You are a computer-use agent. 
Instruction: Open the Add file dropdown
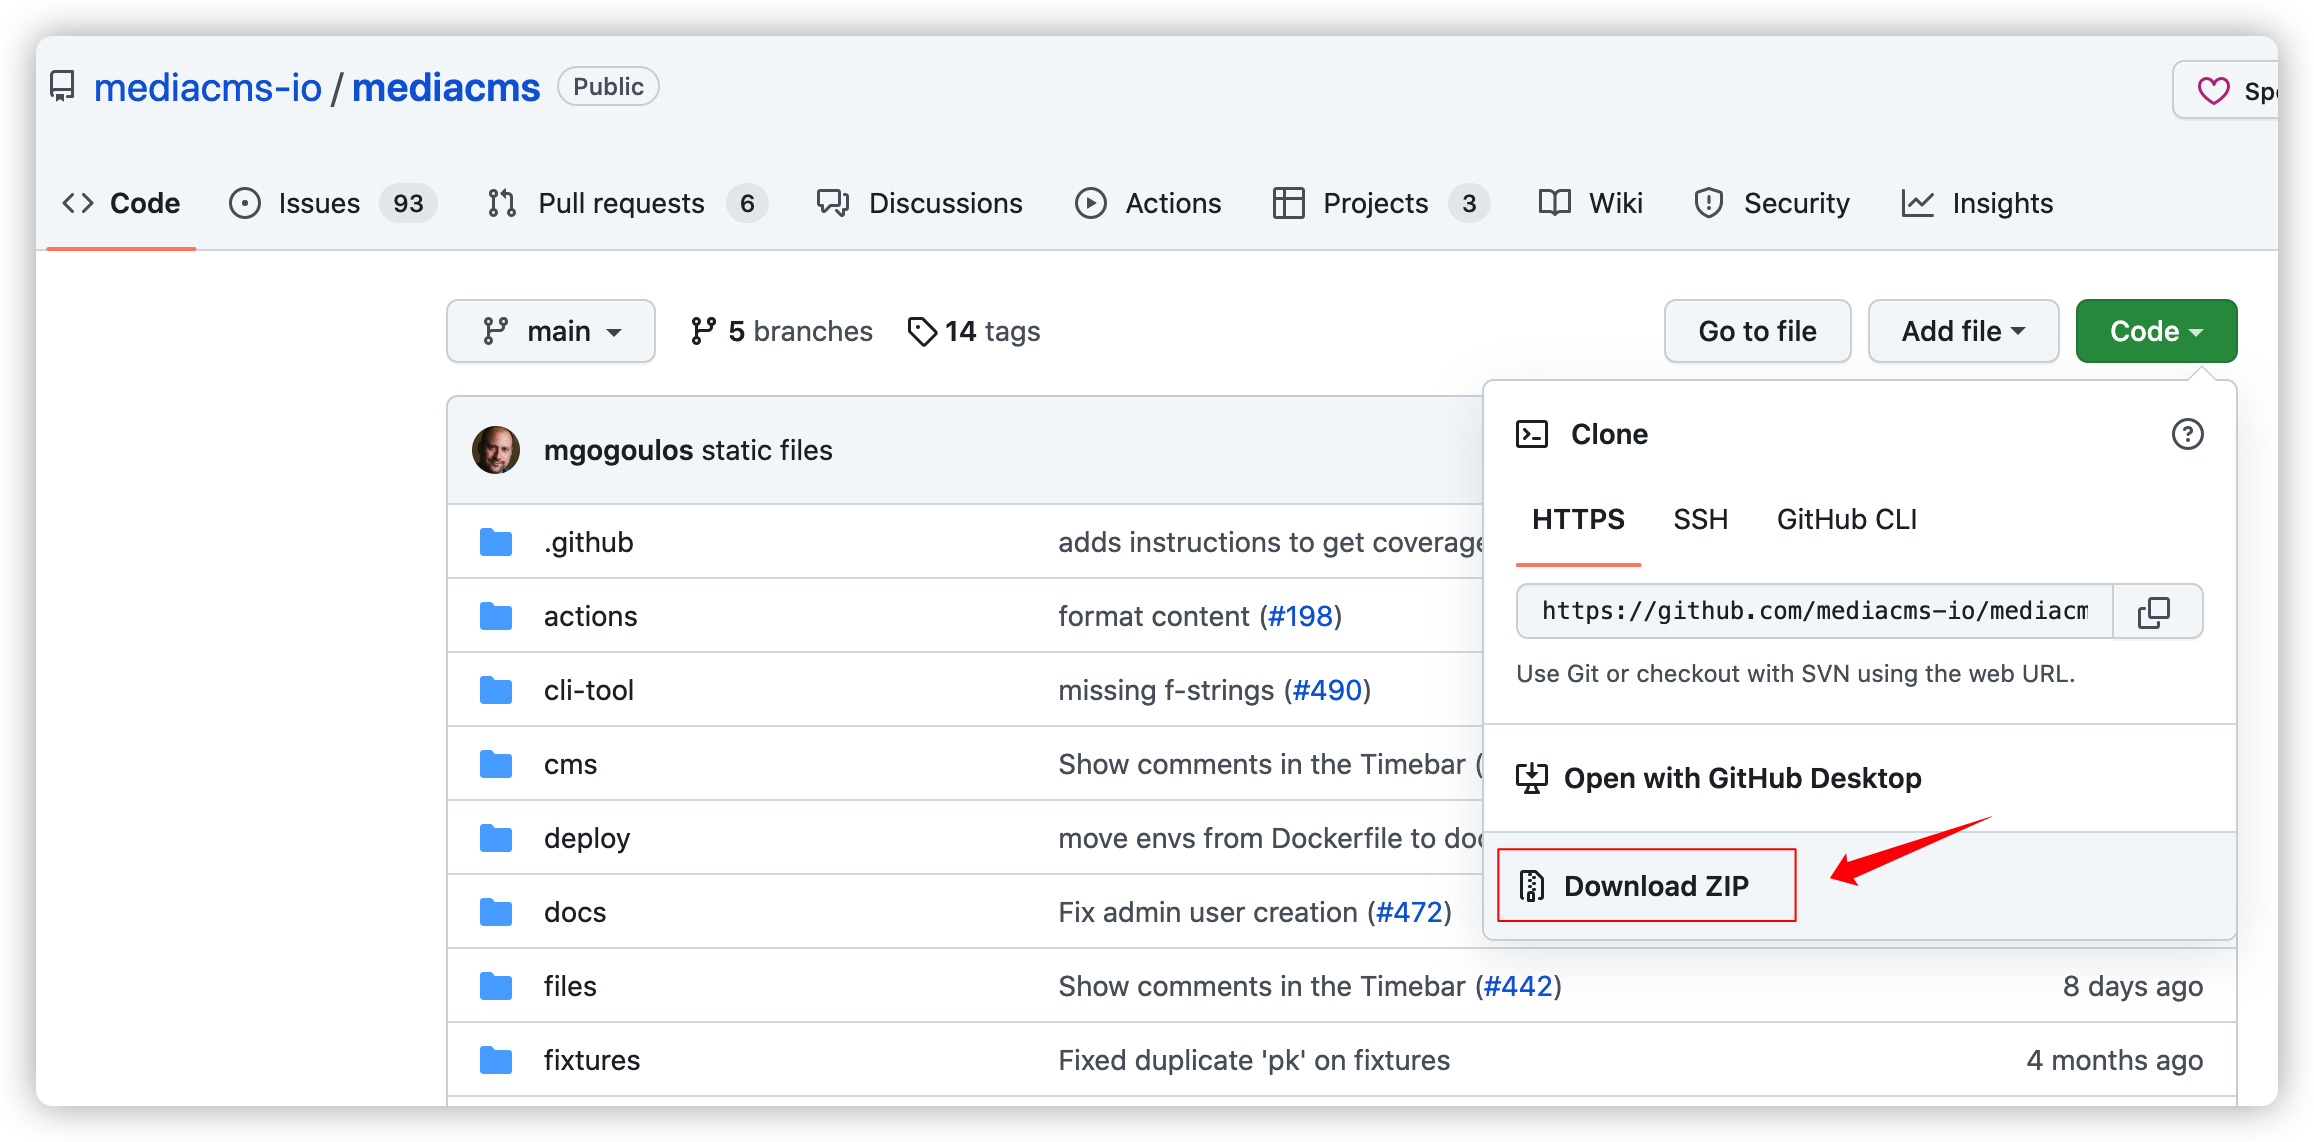point(1962,331)
